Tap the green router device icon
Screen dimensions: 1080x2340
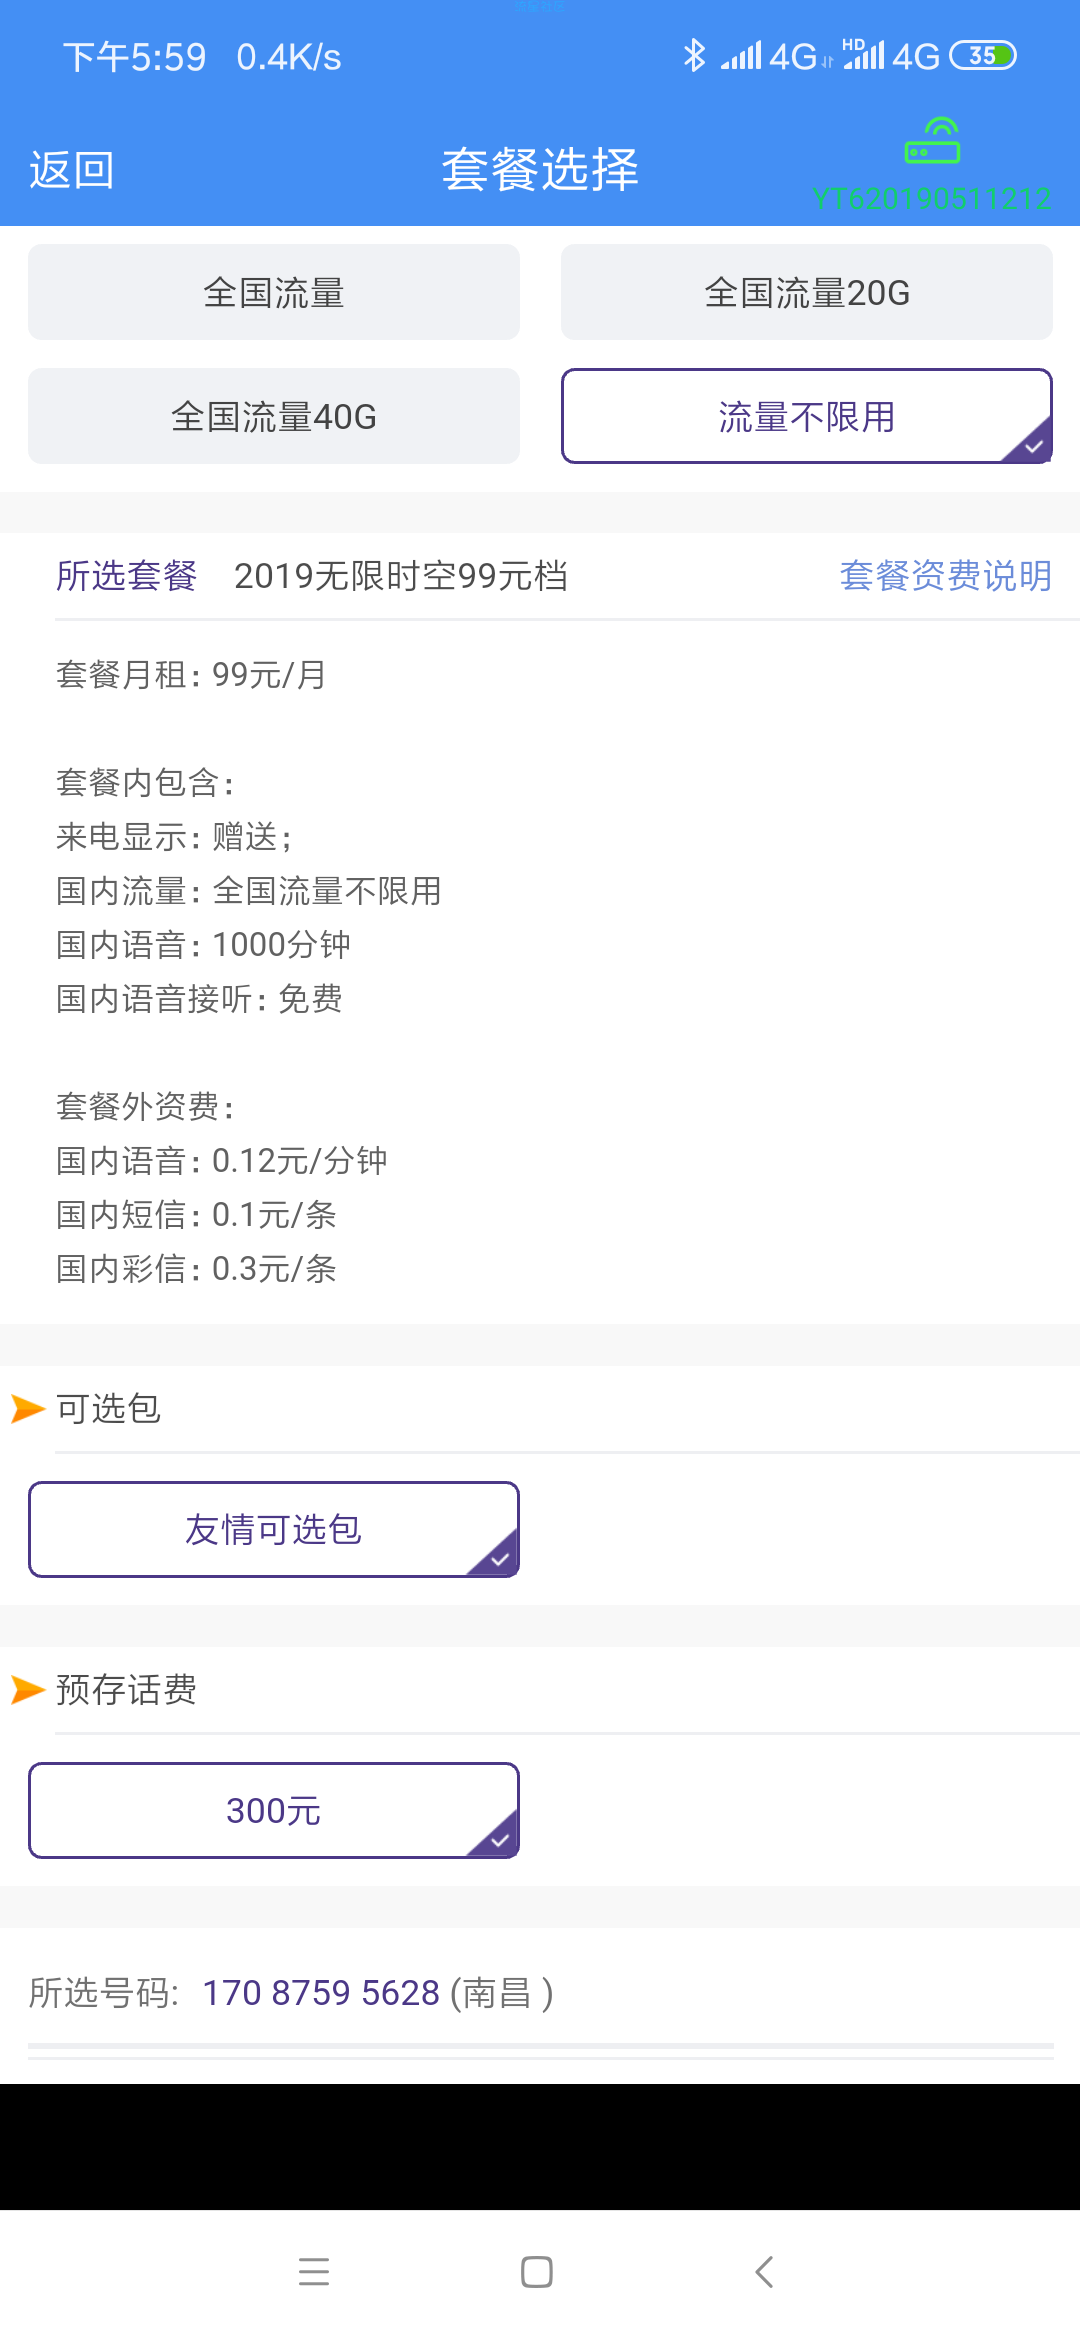[932, 141]
